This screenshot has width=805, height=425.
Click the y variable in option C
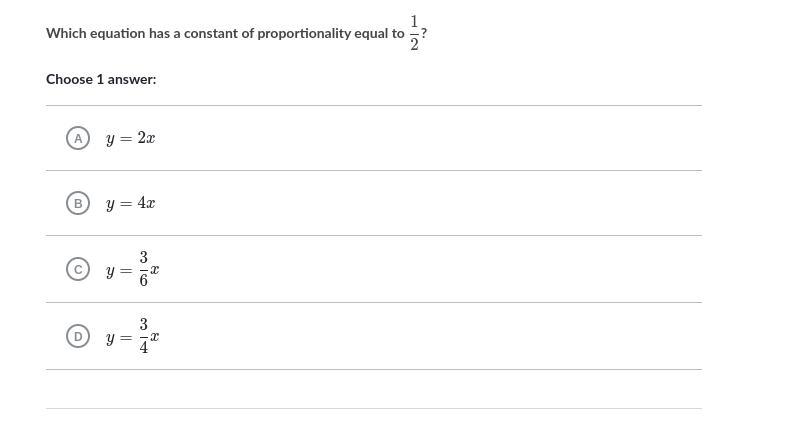(x=110, y=272)
